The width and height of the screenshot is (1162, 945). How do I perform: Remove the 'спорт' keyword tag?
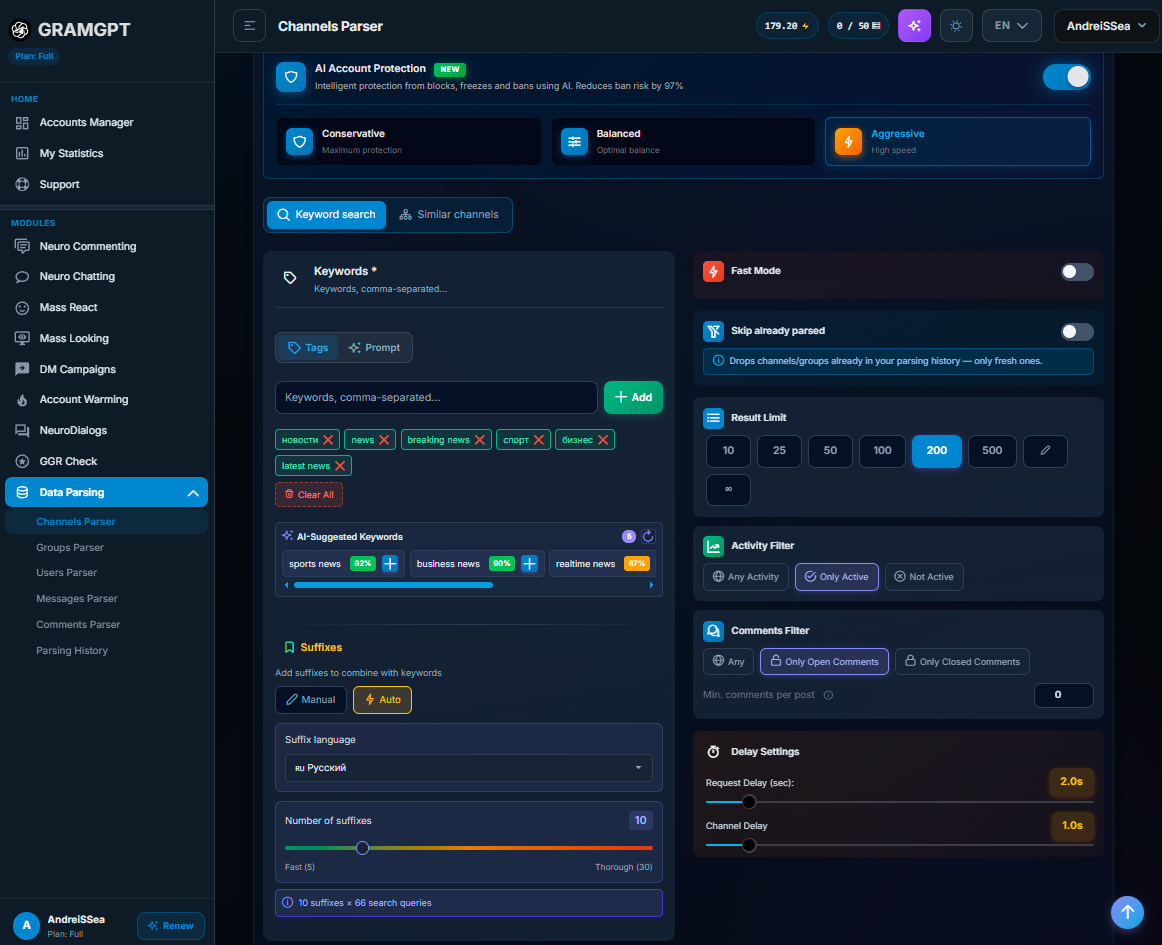(539, 440)
